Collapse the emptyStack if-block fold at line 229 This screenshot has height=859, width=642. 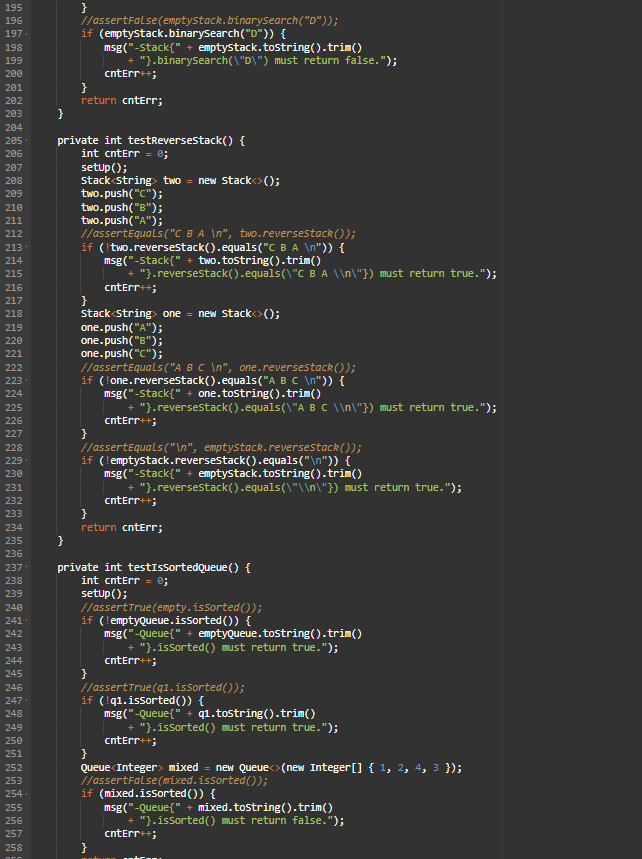(x=27, y=461)
